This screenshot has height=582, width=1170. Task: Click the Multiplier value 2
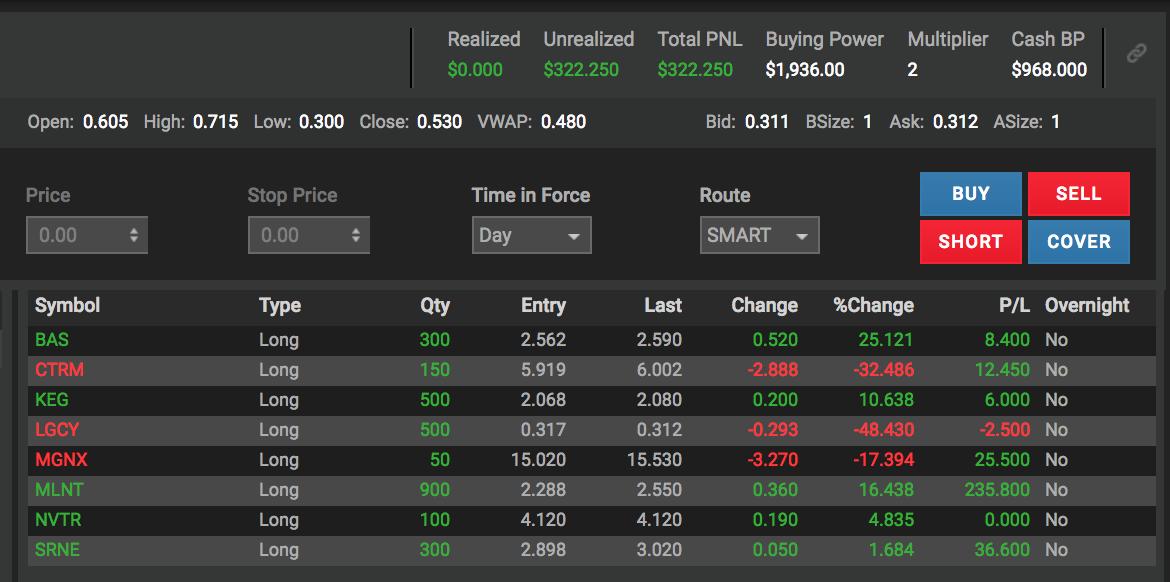[x=913, y=69]
